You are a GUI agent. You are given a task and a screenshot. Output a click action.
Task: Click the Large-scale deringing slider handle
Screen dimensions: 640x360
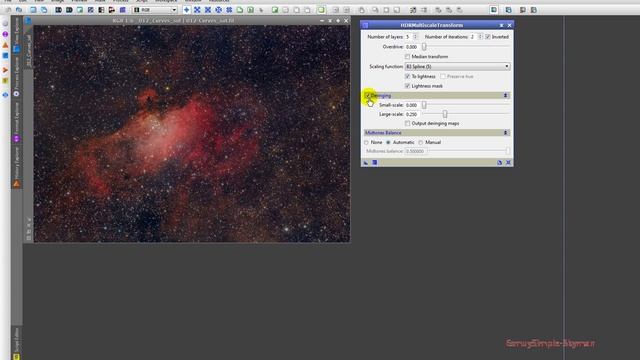(445, 114)
